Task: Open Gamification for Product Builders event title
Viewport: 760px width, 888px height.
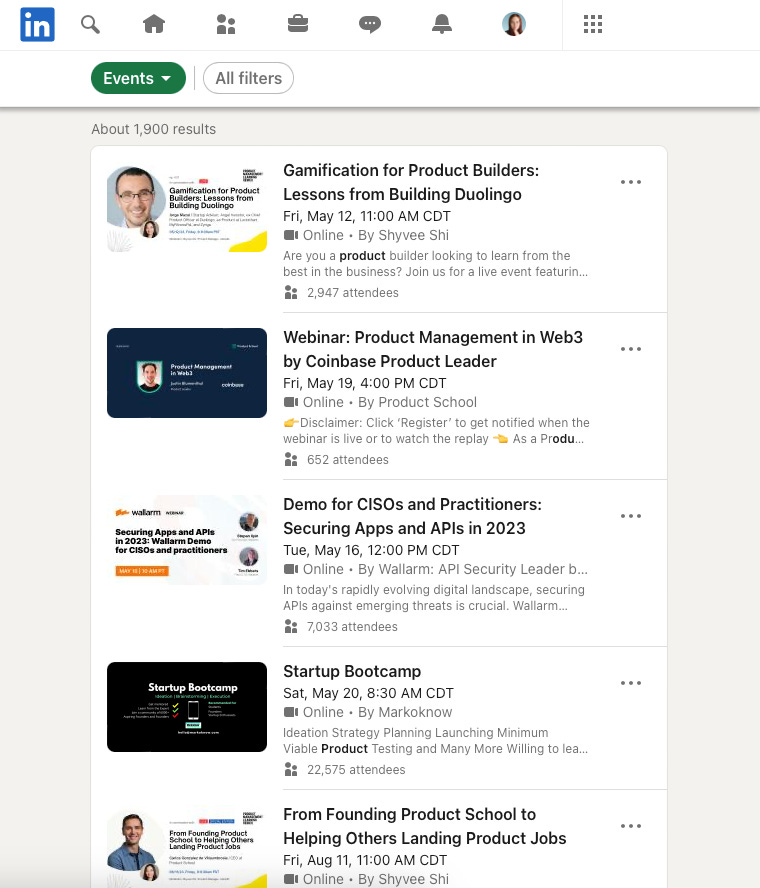Action: [x=411, y=182]
